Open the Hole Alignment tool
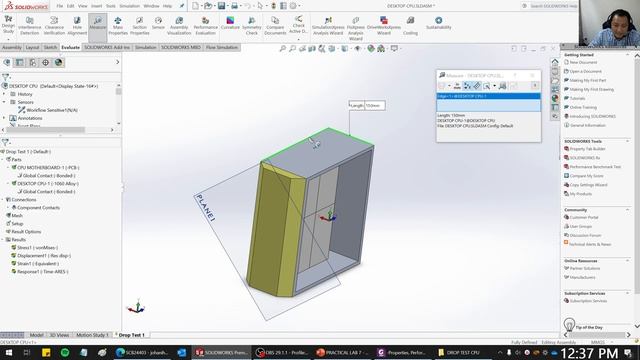The height and width of the screenshot is (360, 640). pyautogui.click(x=77, y=26)
